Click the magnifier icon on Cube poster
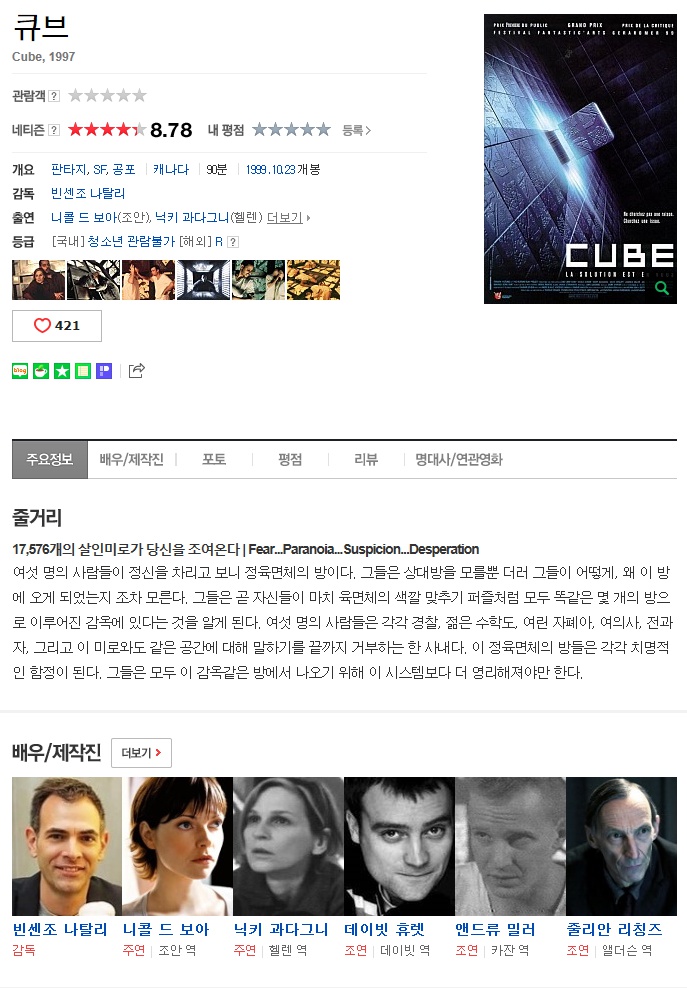 pyautogui.click(x=662, y=288)
